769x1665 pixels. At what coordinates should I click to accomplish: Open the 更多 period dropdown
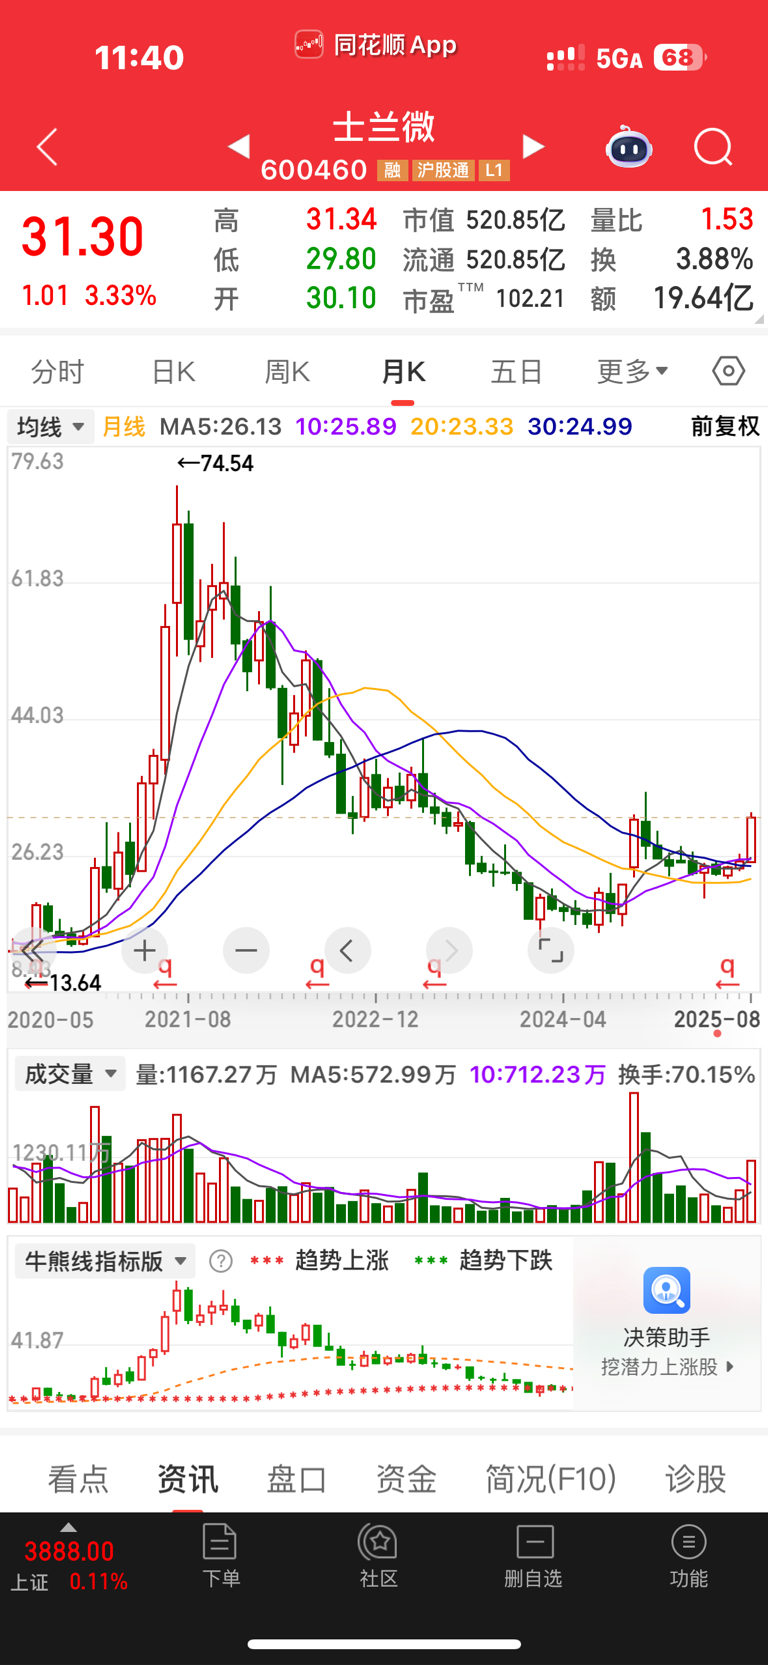point(632,372)
